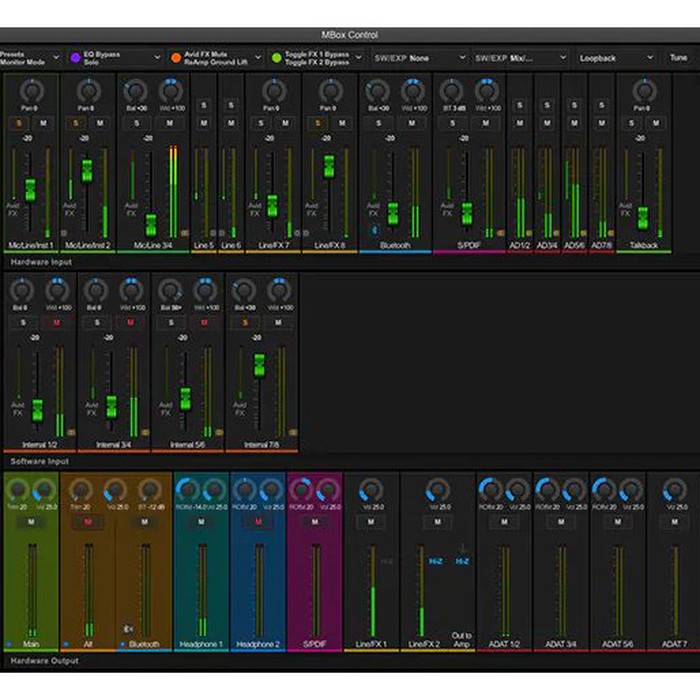The image size is (700, 700).
Task: Click the green Toggle FX 1 Bypass indicator
Action: (276, 58)
